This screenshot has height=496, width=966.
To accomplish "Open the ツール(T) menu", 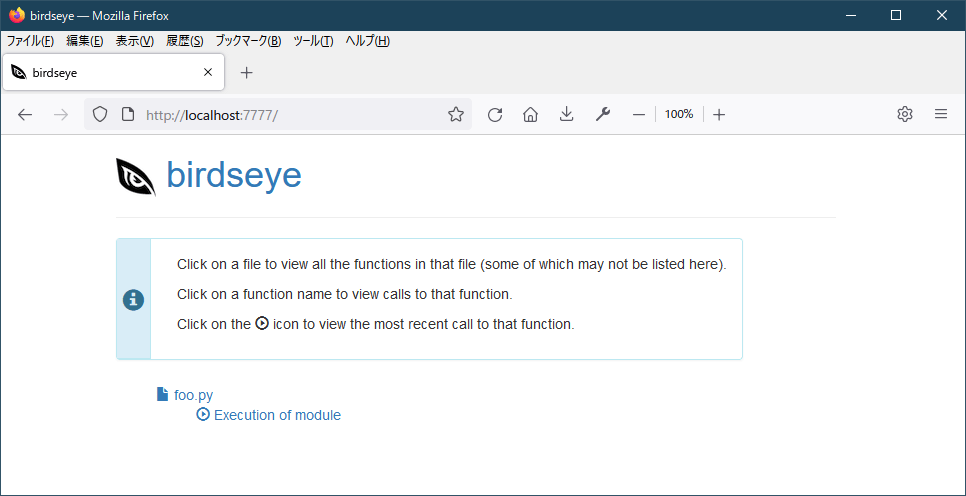I will pyautogui.click(x=314, y=41).
